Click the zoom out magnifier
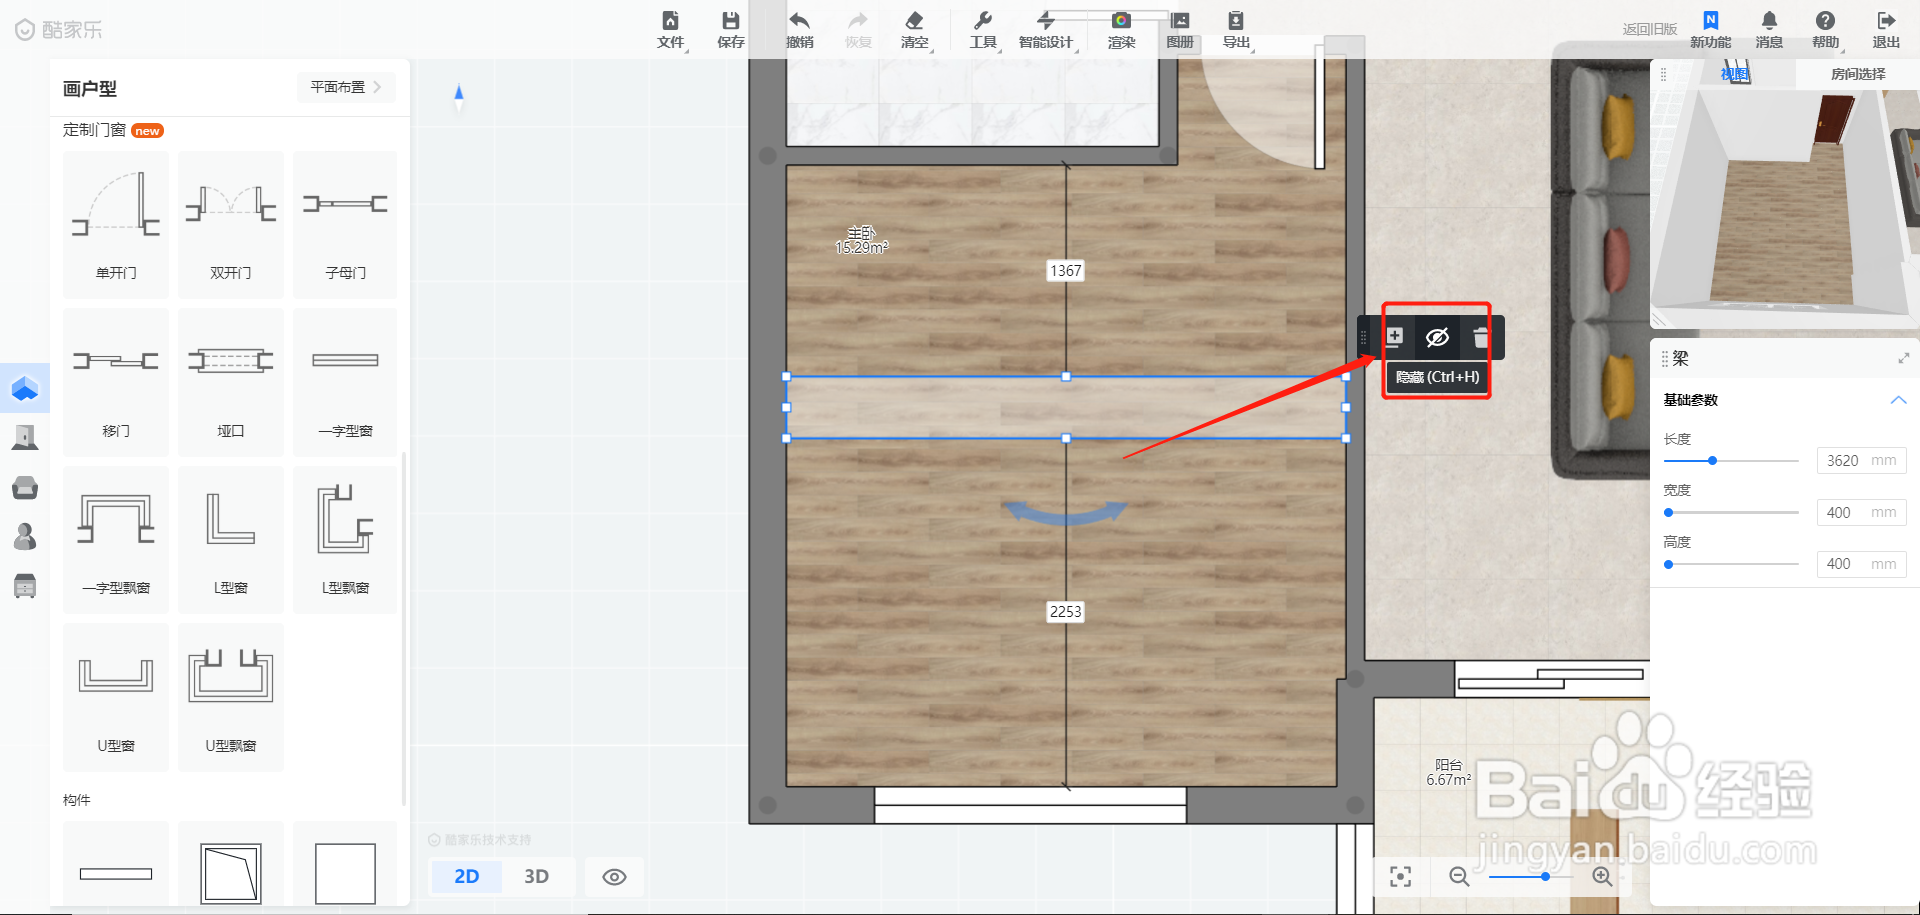Screen dimensions: 1920x915 (x=1459, y=877)
